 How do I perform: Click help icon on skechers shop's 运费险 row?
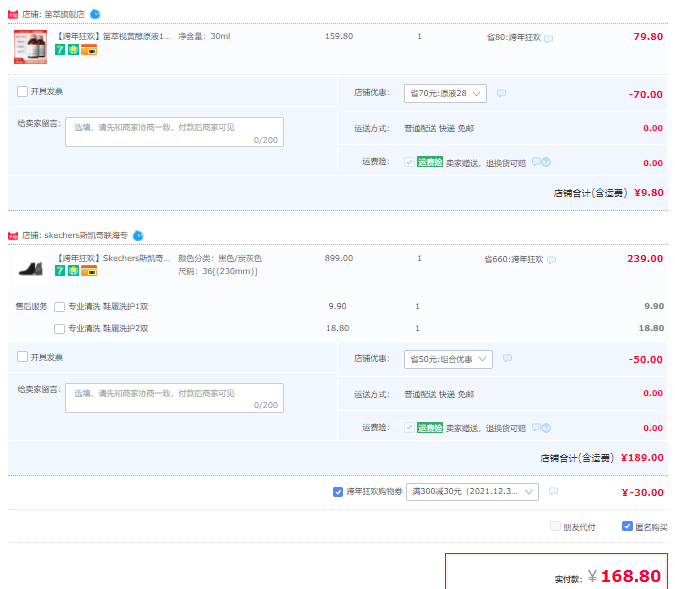click(x=546, y=428)
